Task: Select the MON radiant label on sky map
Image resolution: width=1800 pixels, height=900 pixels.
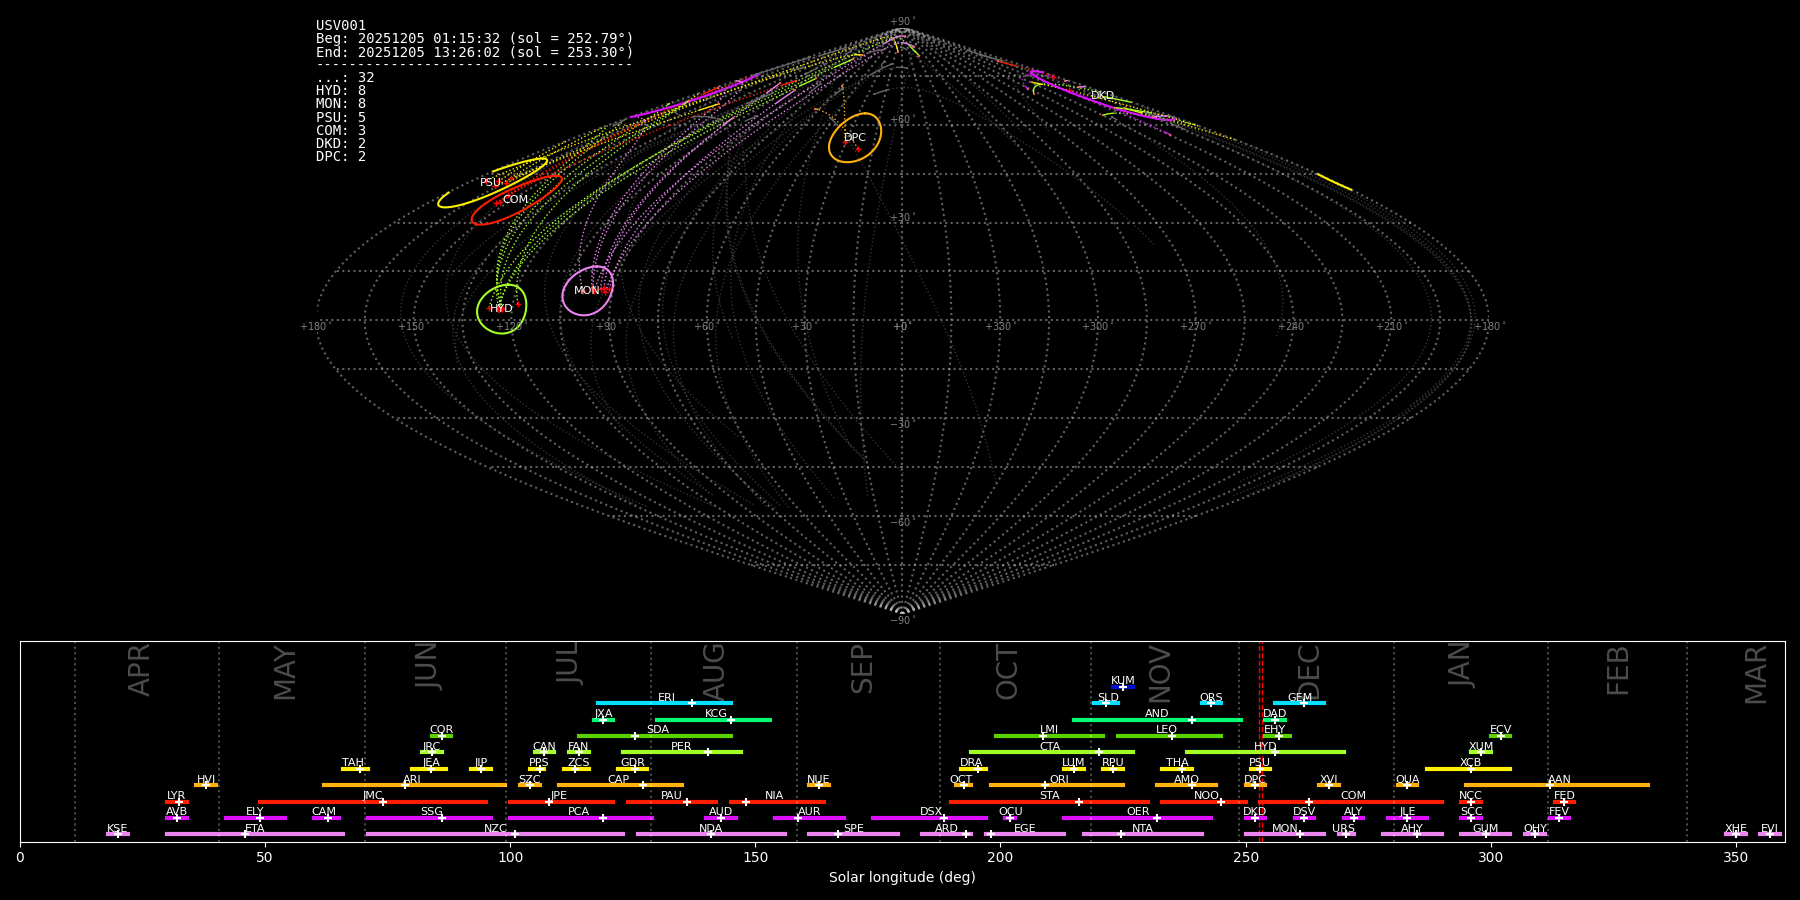Action: tap(586, 291)
